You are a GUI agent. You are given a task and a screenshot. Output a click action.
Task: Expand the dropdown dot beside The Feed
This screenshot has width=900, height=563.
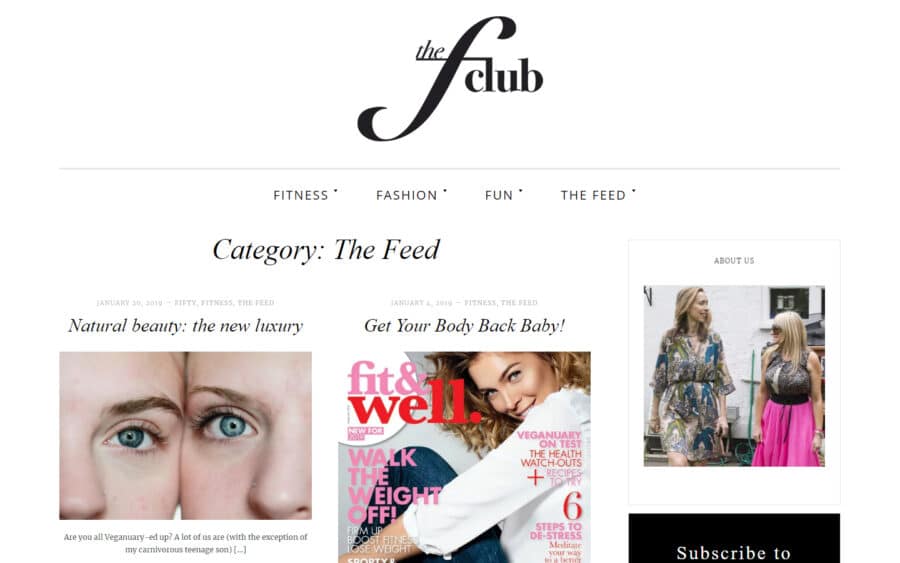[x=634, y=191]
